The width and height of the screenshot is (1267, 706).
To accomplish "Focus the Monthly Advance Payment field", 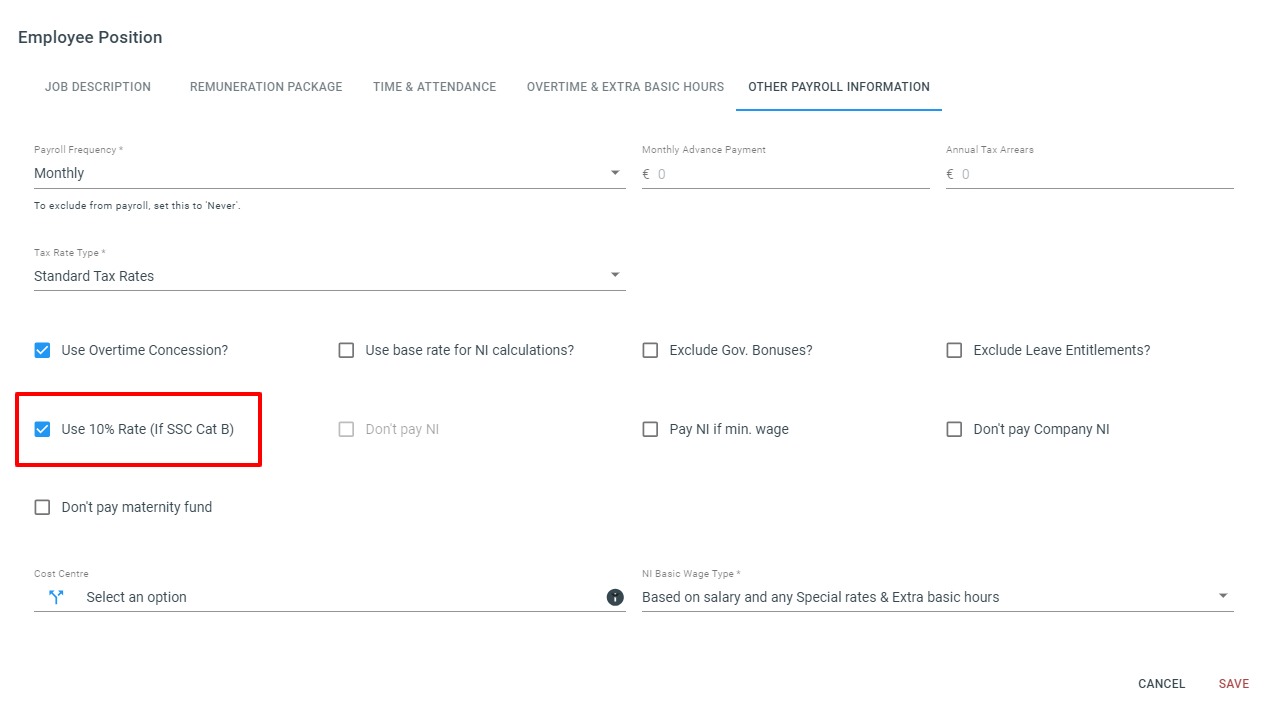I will click(786, 174).
